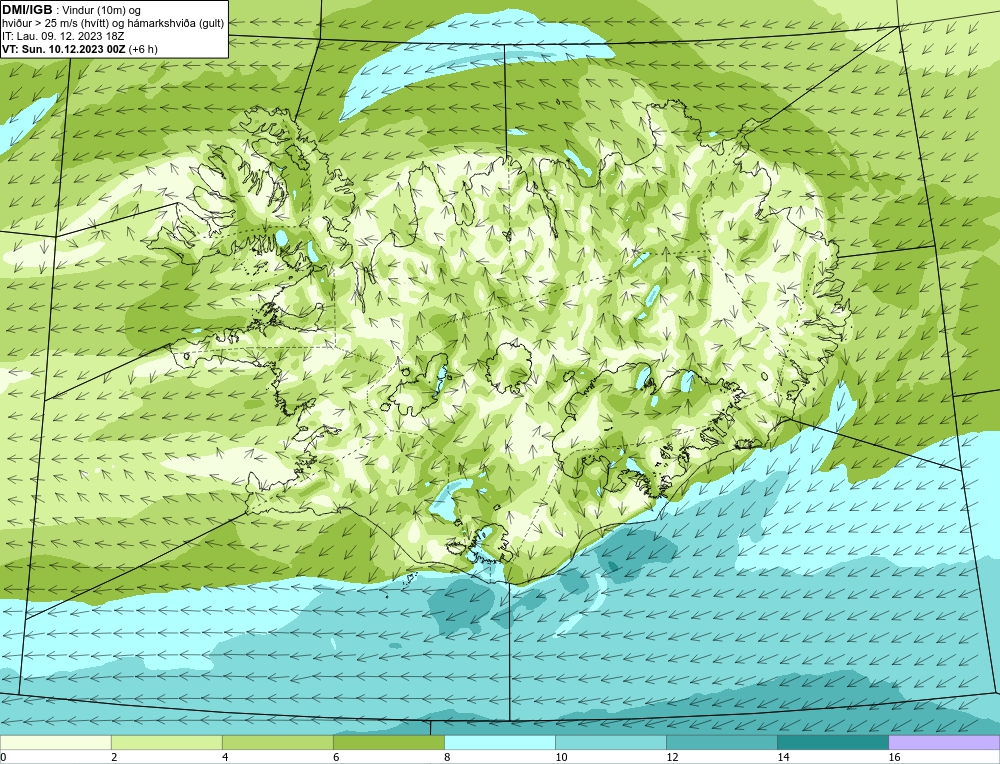Click the legend value "4"
The height and width of the screenshot is (764, 1000).
[x=225, y=757]
